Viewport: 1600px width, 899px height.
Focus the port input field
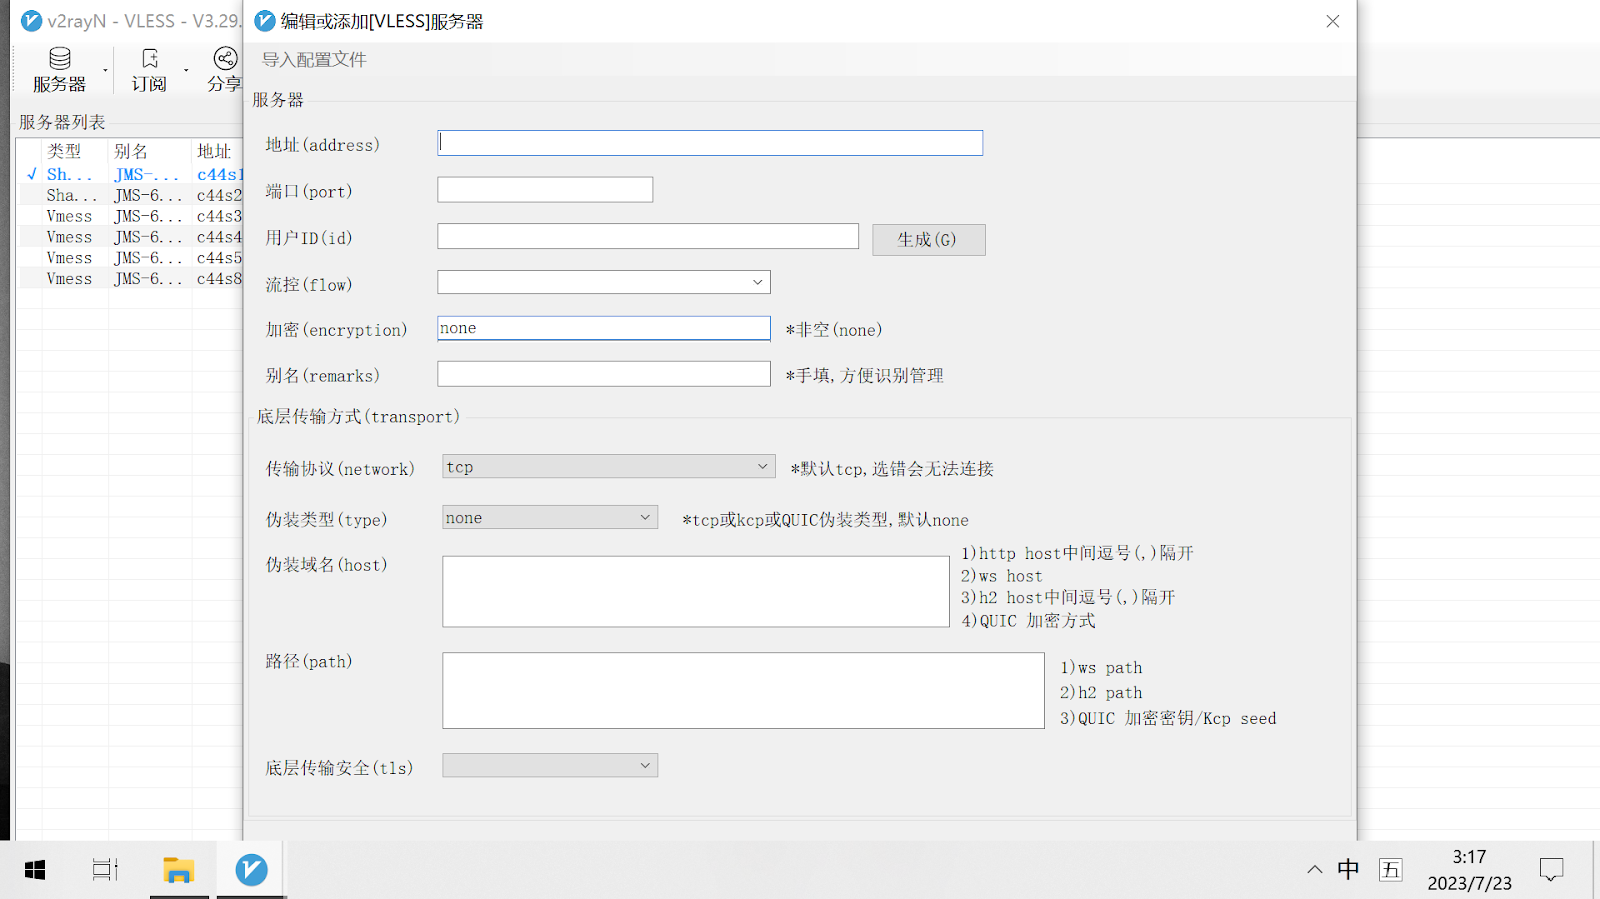pos(545,190)
